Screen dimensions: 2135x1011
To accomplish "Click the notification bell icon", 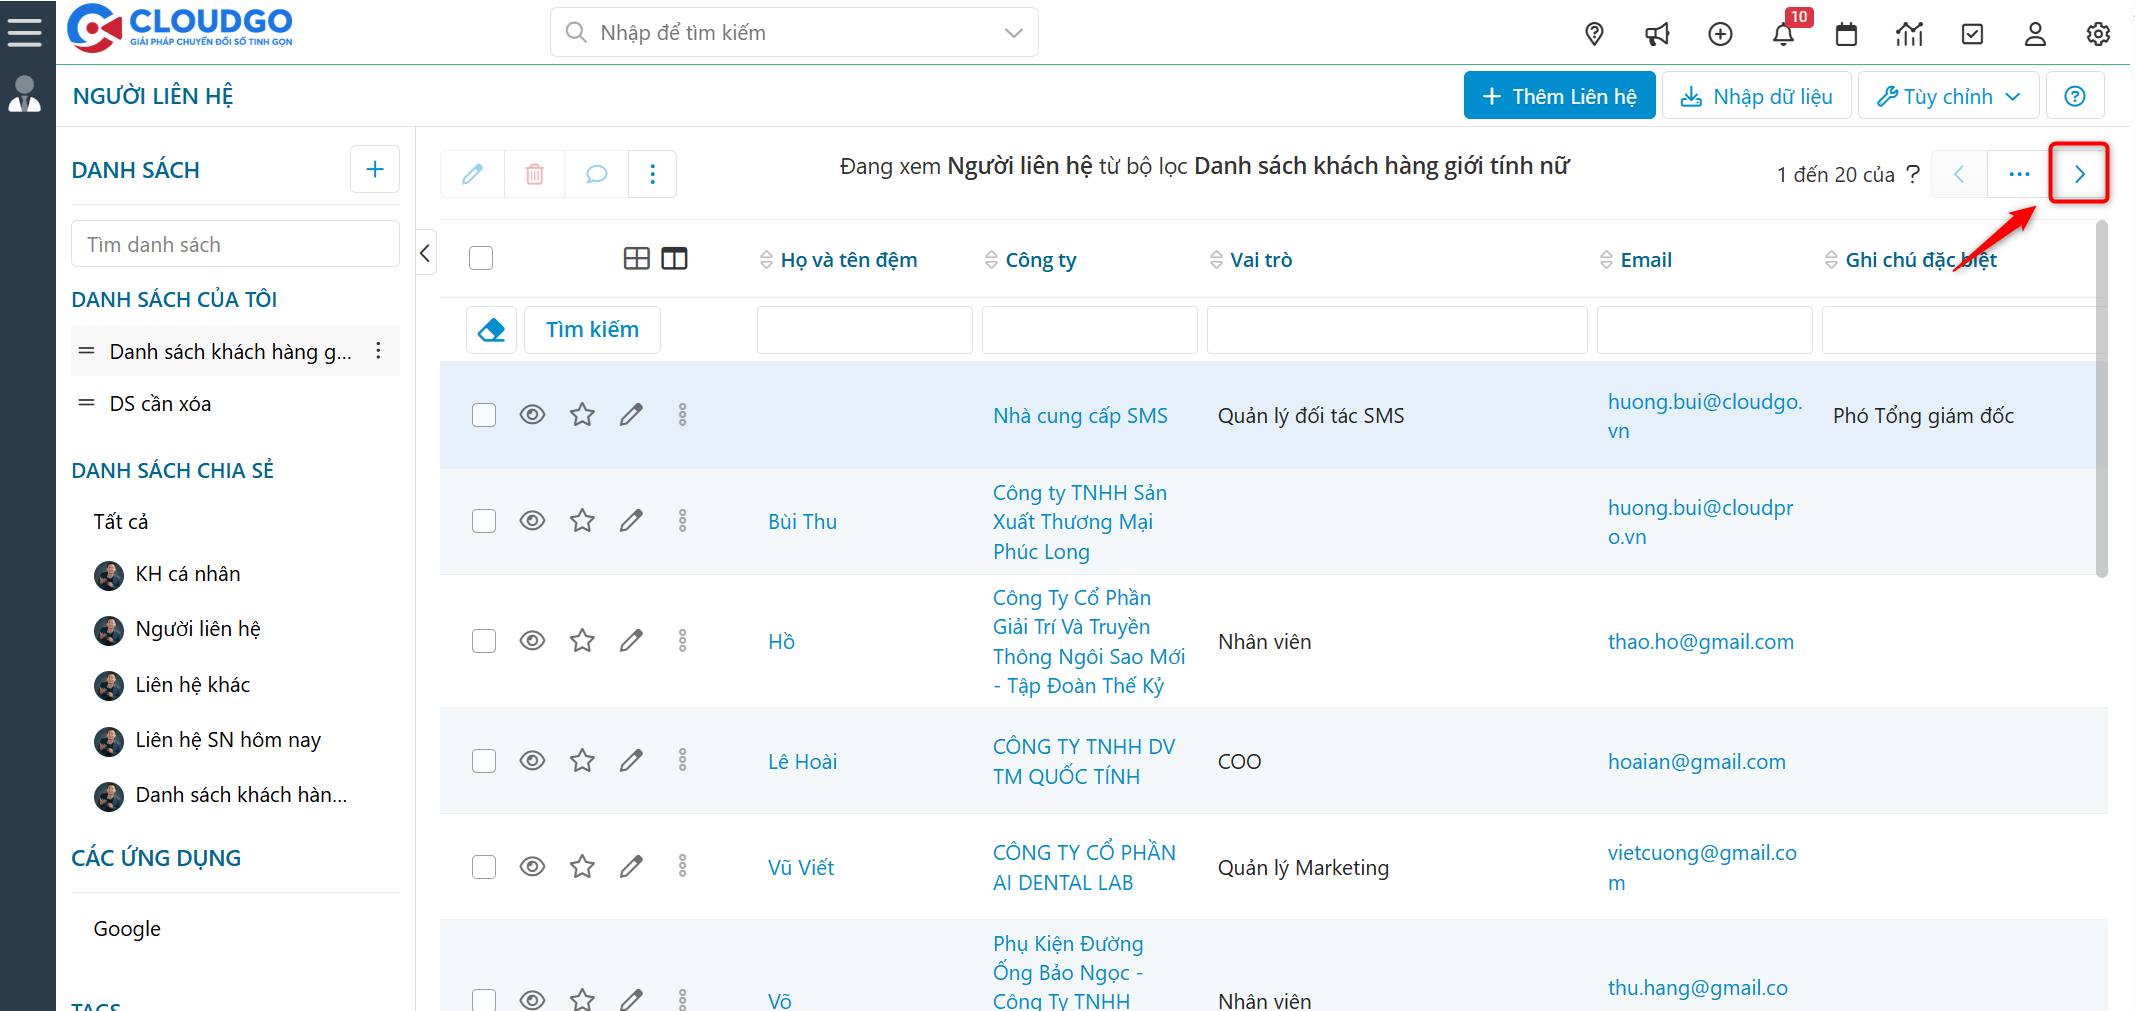I will (1783, 35).
